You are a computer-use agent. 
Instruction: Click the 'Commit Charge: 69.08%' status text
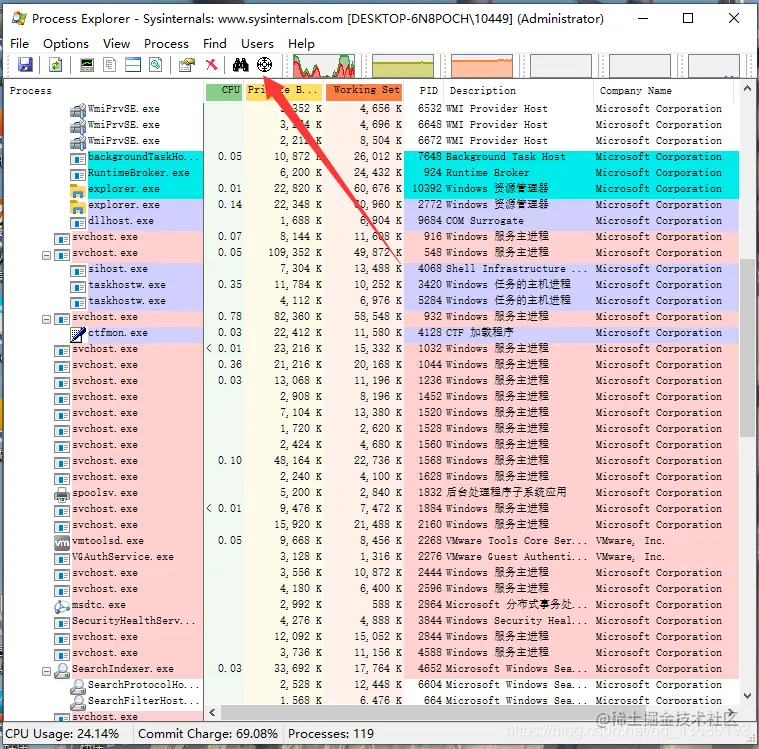pos(208,734)
